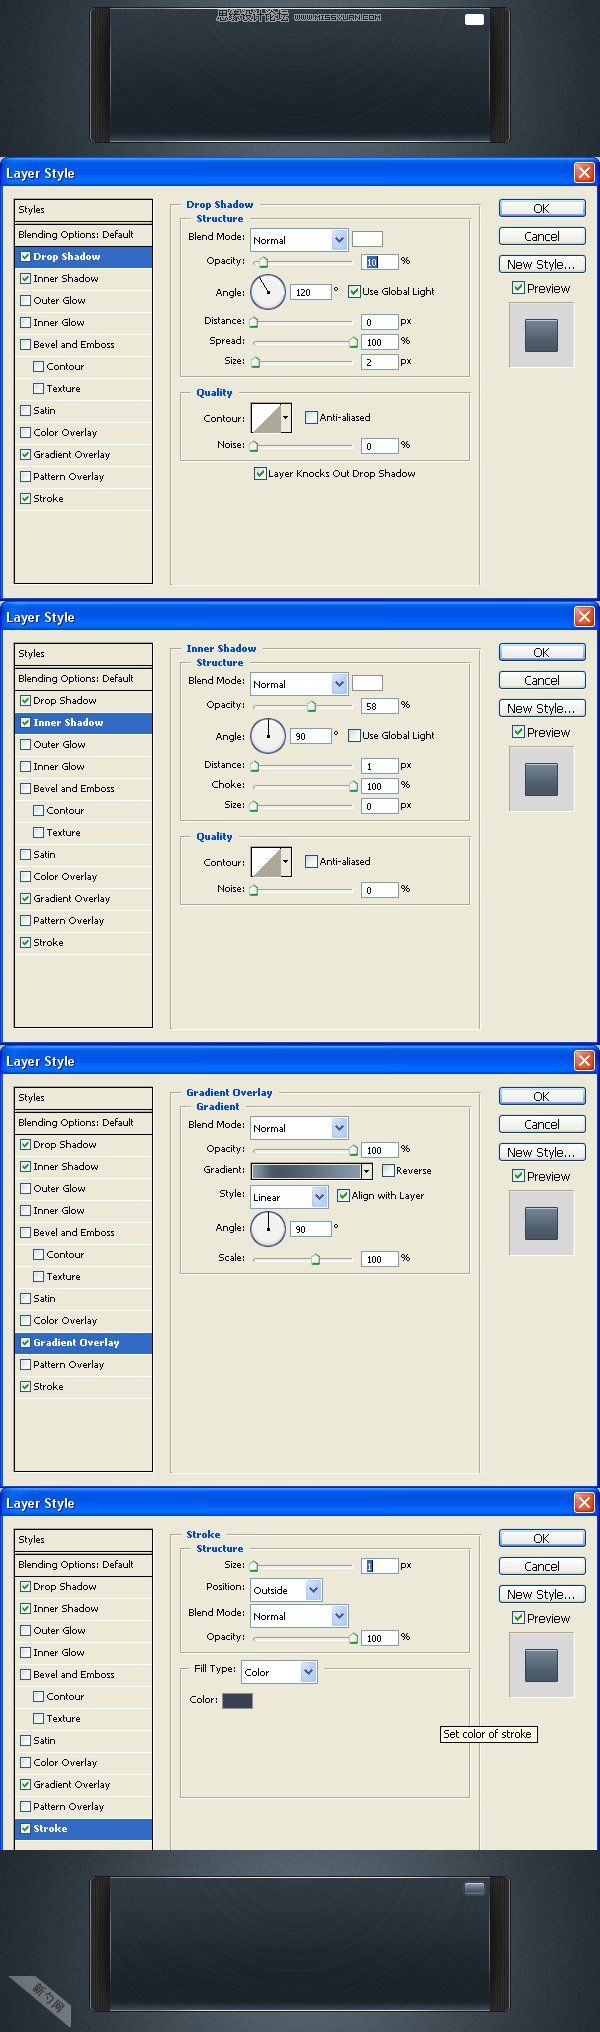Click Cancel in the Inner Shadow dialog
This screenshot has height=2032, width=600.
541,680
